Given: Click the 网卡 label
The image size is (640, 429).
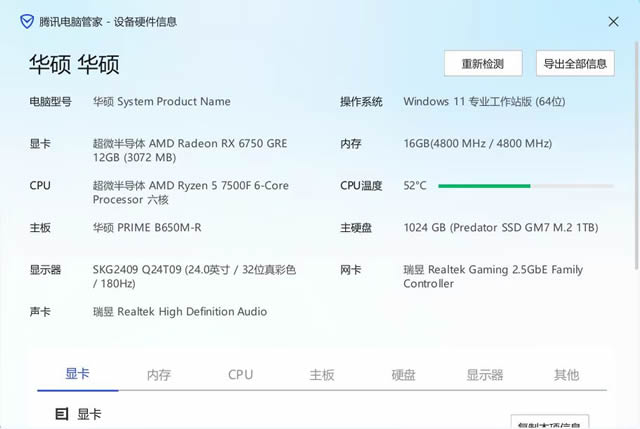Looking at the screenshot, I should click(x=351, y=270).
